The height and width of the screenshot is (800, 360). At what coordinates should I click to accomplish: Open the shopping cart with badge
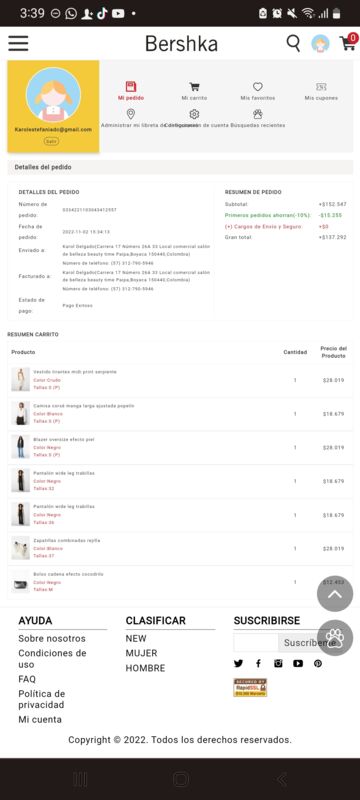tap(349, 42)
